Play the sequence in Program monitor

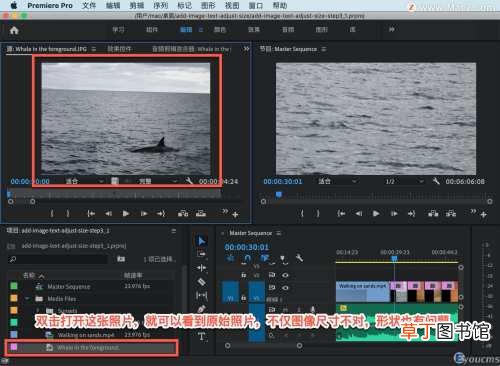pos(376,213)
